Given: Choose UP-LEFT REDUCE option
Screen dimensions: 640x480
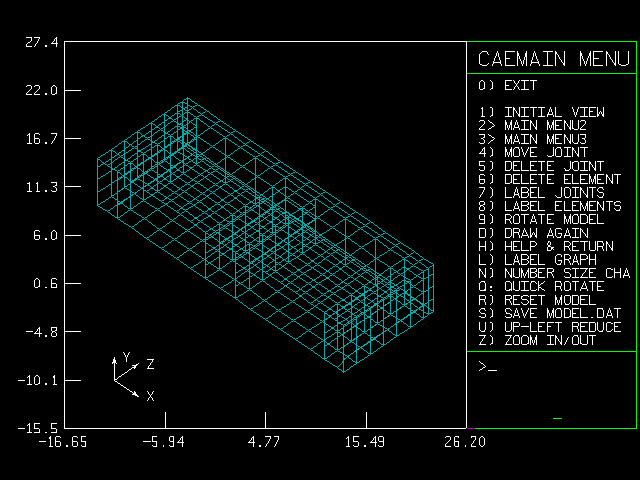Looking at the screenshot, I should click(x=549, y=327).
